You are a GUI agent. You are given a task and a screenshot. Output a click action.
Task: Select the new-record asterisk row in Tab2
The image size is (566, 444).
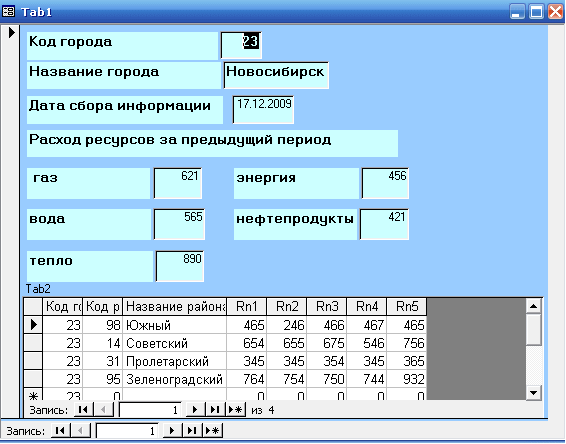click(x=33, y=394)
